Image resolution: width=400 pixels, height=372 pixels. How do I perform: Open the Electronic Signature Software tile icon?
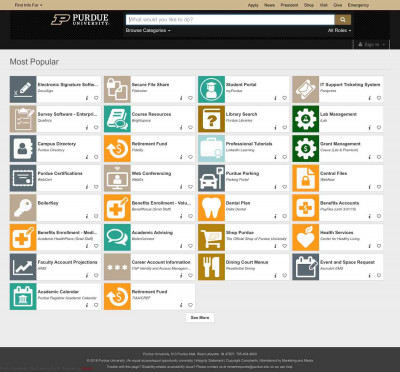[x=23, y=89]
